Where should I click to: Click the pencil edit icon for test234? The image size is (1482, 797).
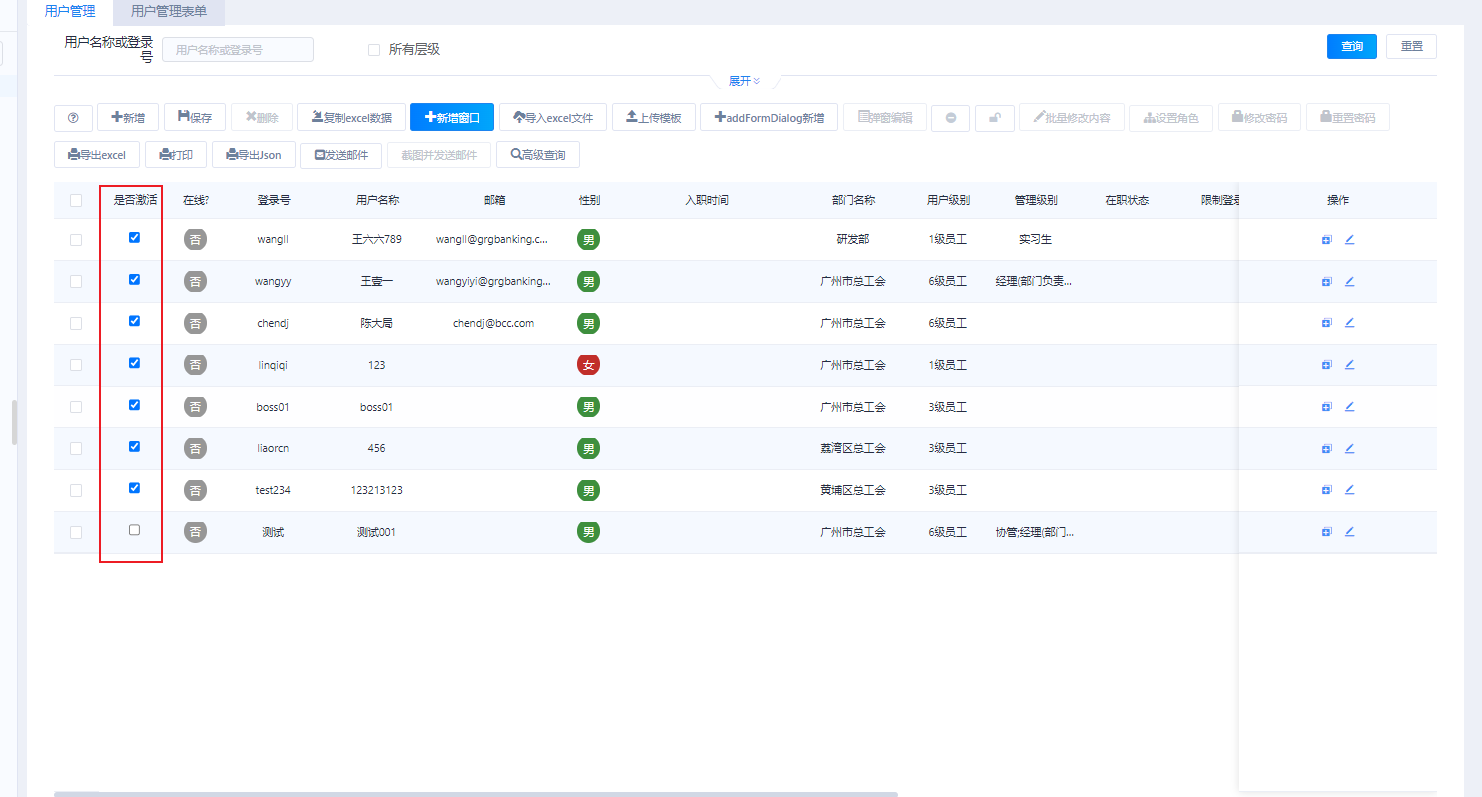[1349, 490]
